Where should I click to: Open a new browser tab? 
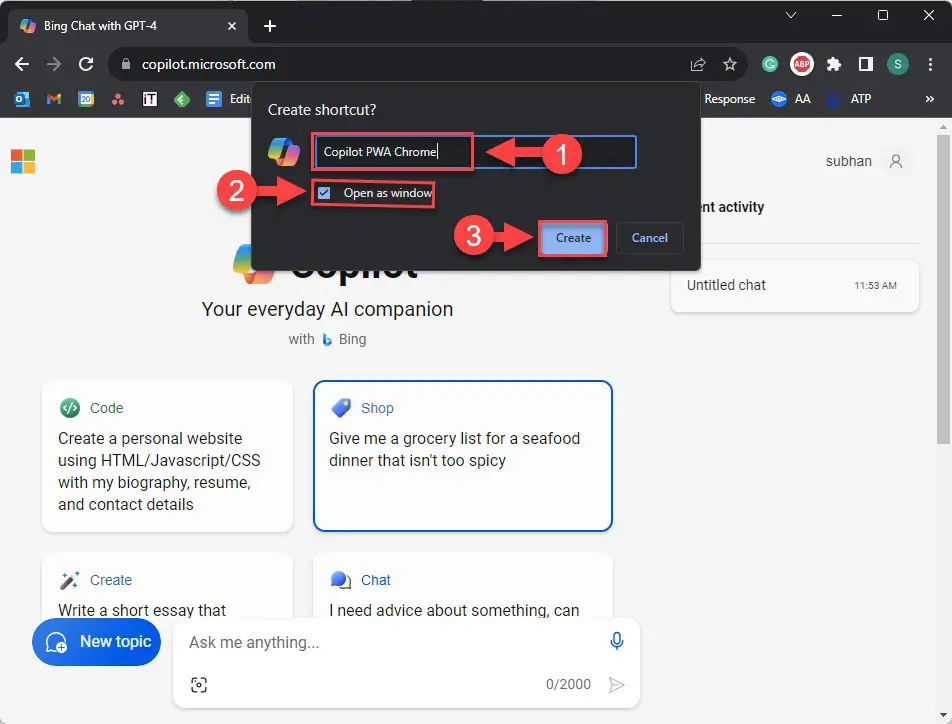click(x=270, y=26)
